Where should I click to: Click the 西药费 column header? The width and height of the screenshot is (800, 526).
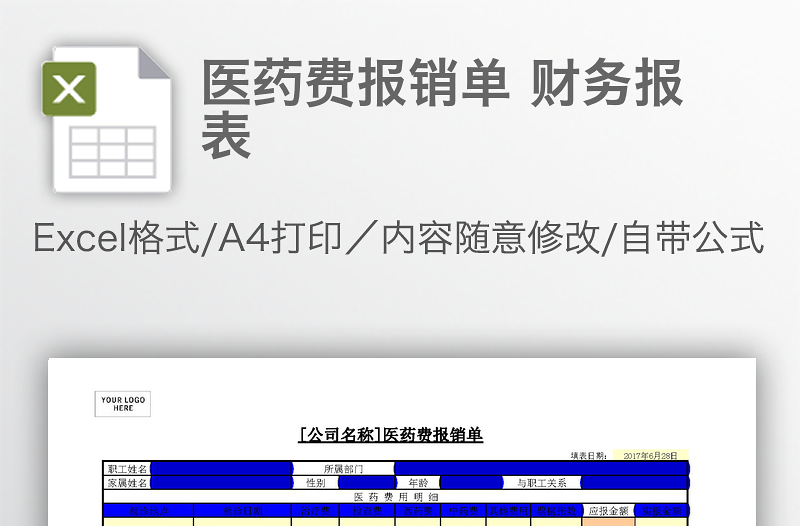[x=418, y=511]
